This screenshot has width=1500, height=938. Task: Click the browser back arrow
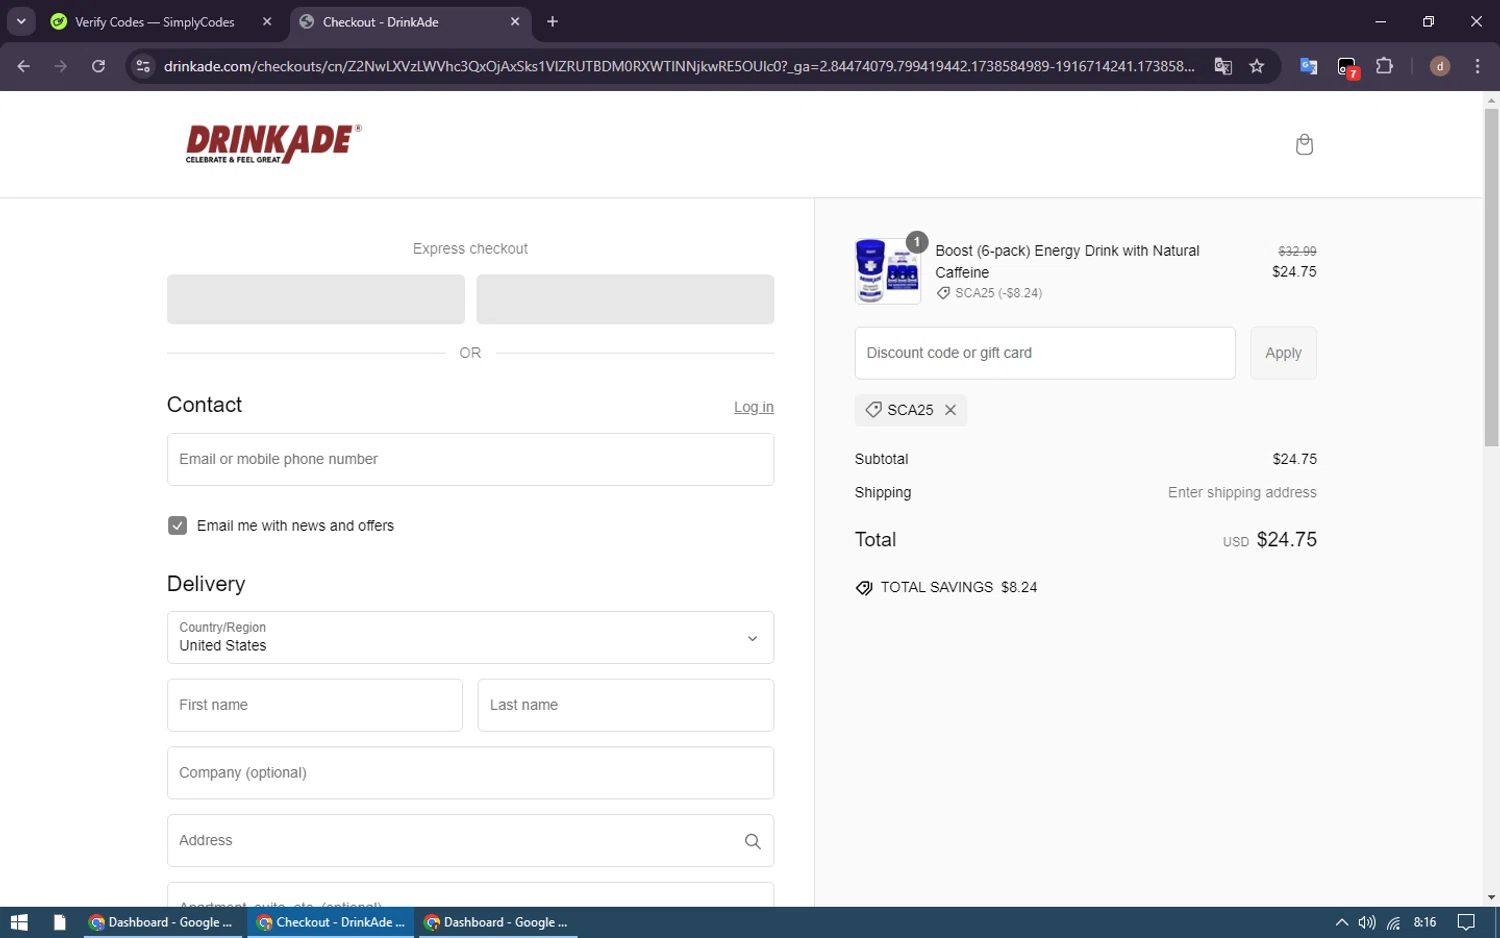tap(24, 66)
